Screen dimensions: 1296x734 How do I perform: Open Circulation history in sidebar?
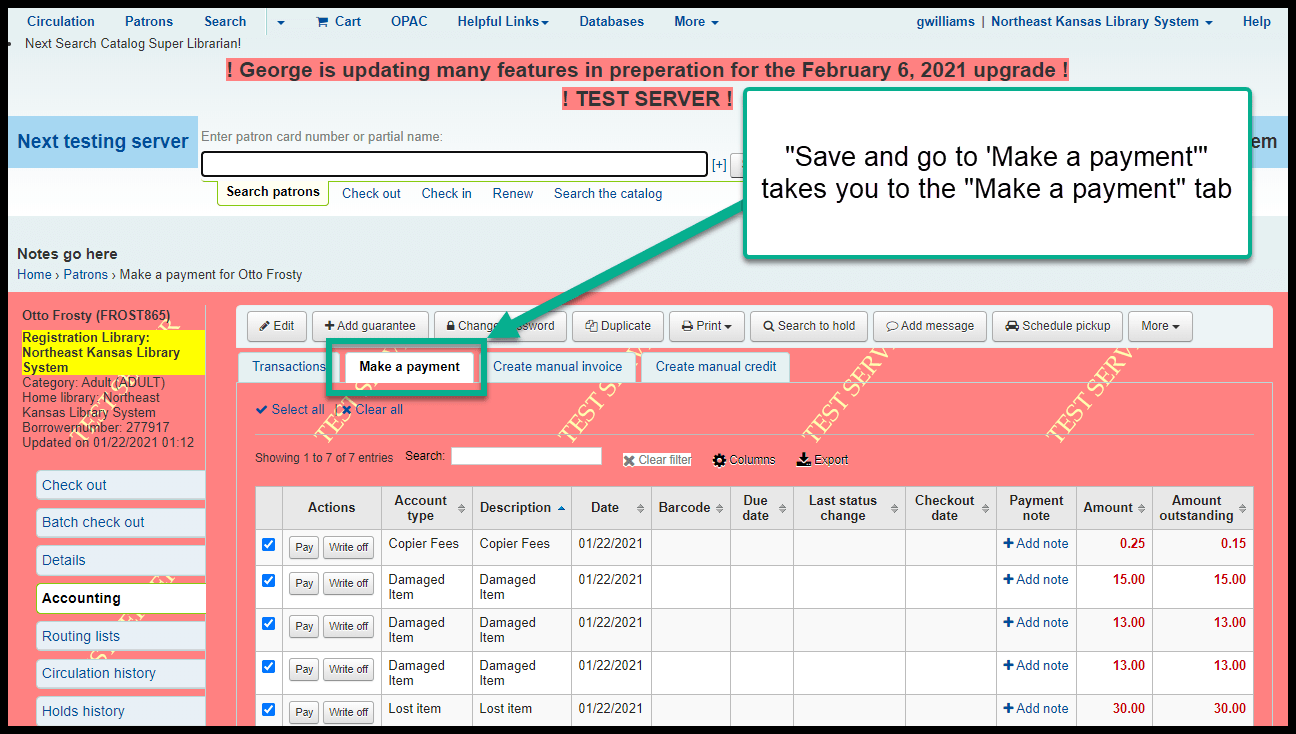121,673
